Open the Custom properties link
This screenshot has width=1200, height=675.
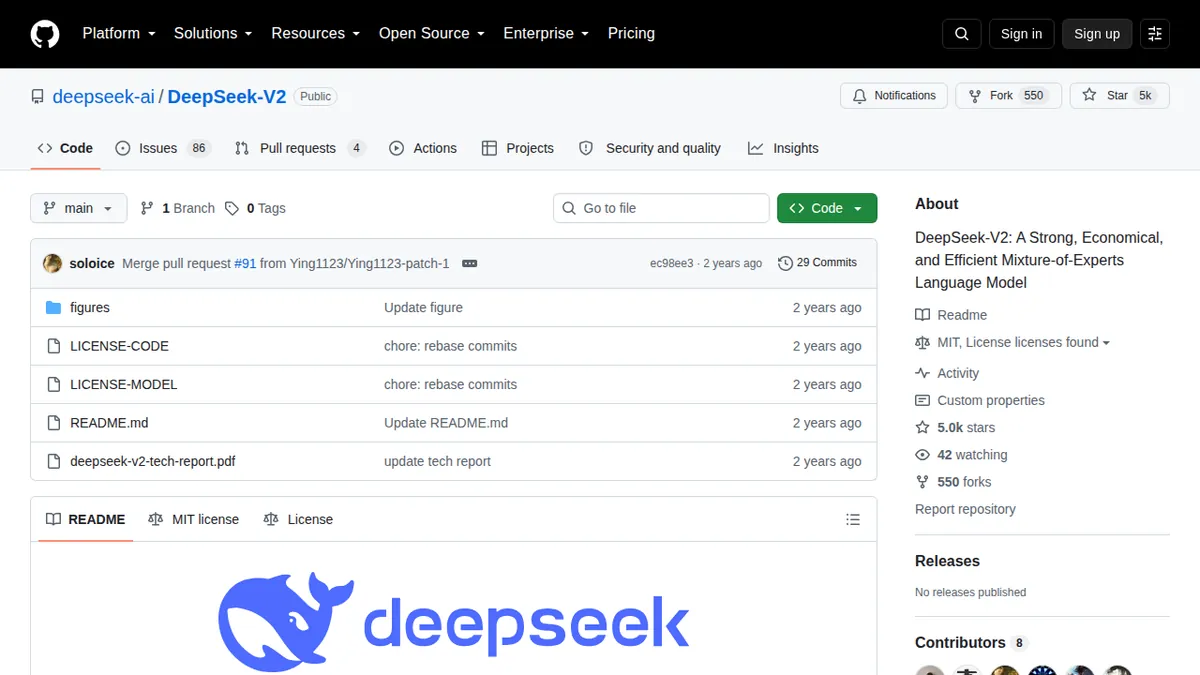click(x=991, y=400)
